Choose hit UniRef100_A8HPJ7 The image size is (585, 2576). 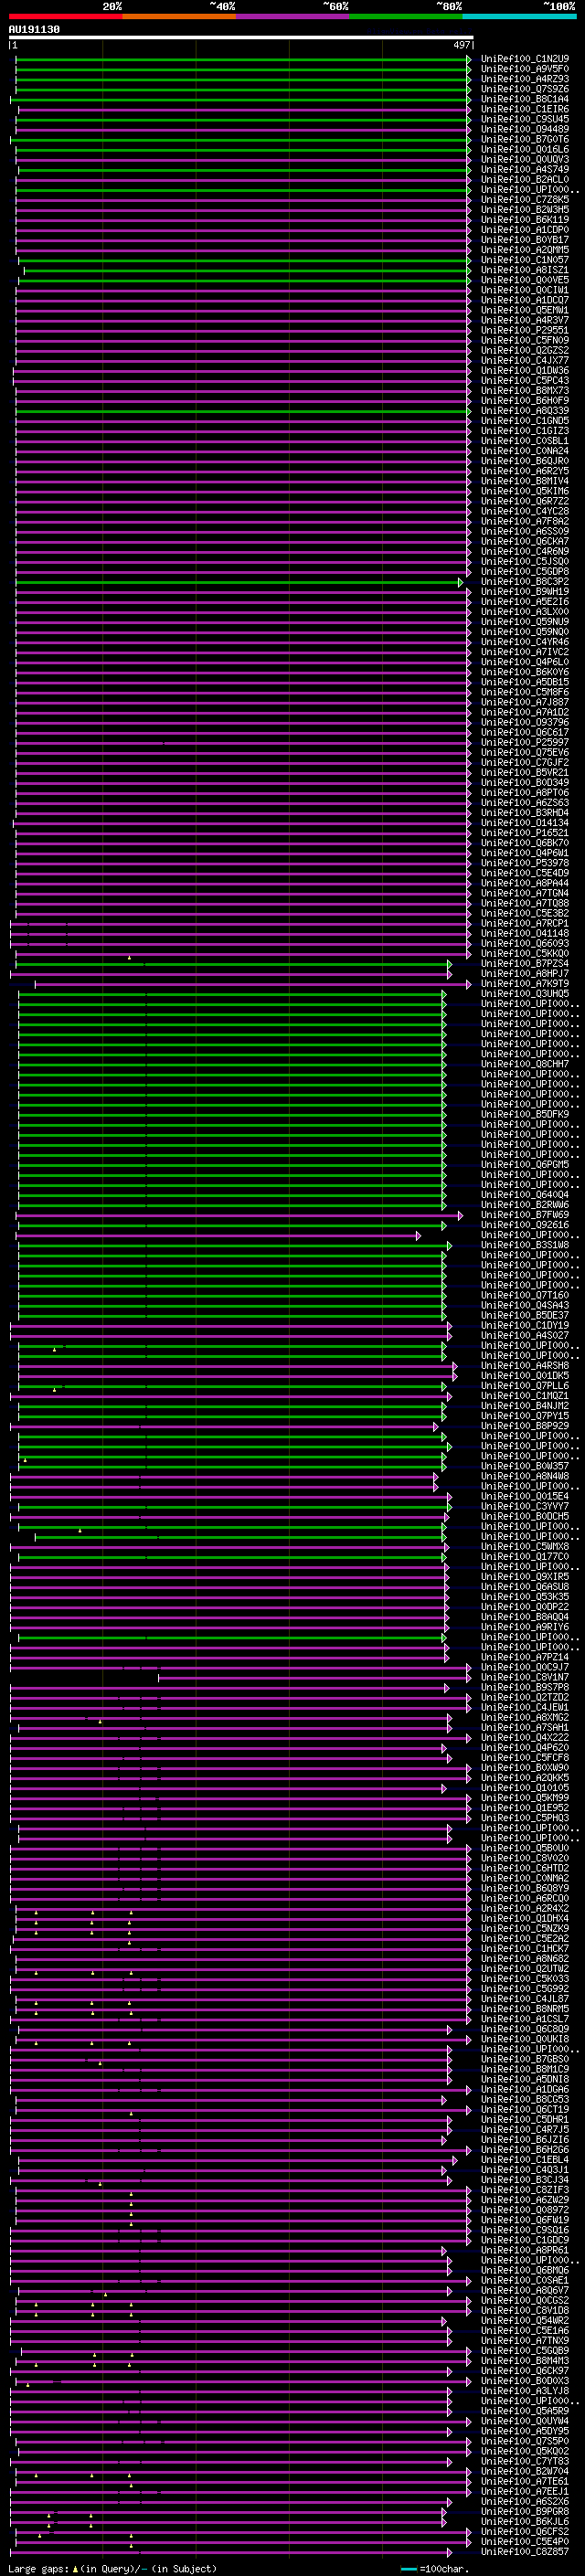pos(525,974)
